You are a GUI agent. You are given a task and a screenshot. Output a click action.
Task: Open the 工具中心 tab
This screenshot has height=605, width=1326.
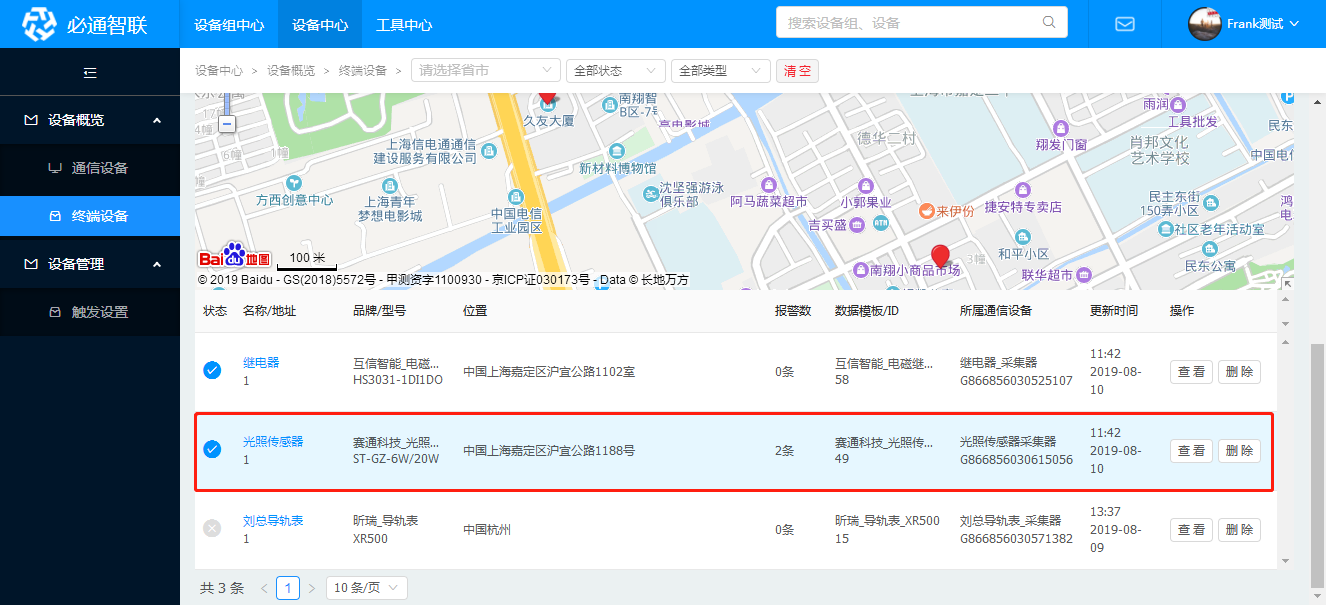pyautogui.click(x=404, y=24)
